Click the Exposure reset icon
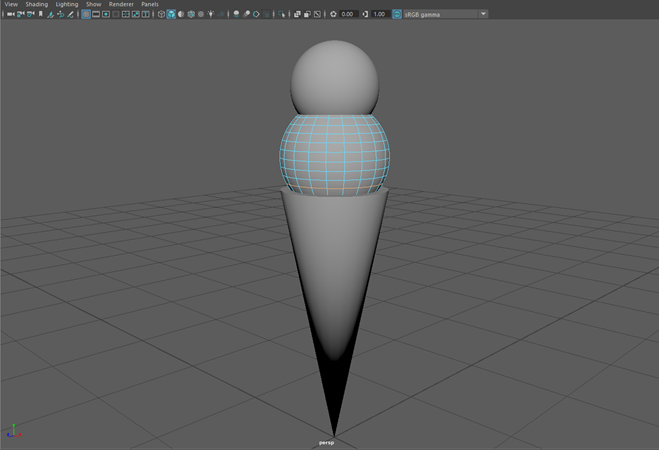Viewport: 659px width, 450px height. point(333,14)
